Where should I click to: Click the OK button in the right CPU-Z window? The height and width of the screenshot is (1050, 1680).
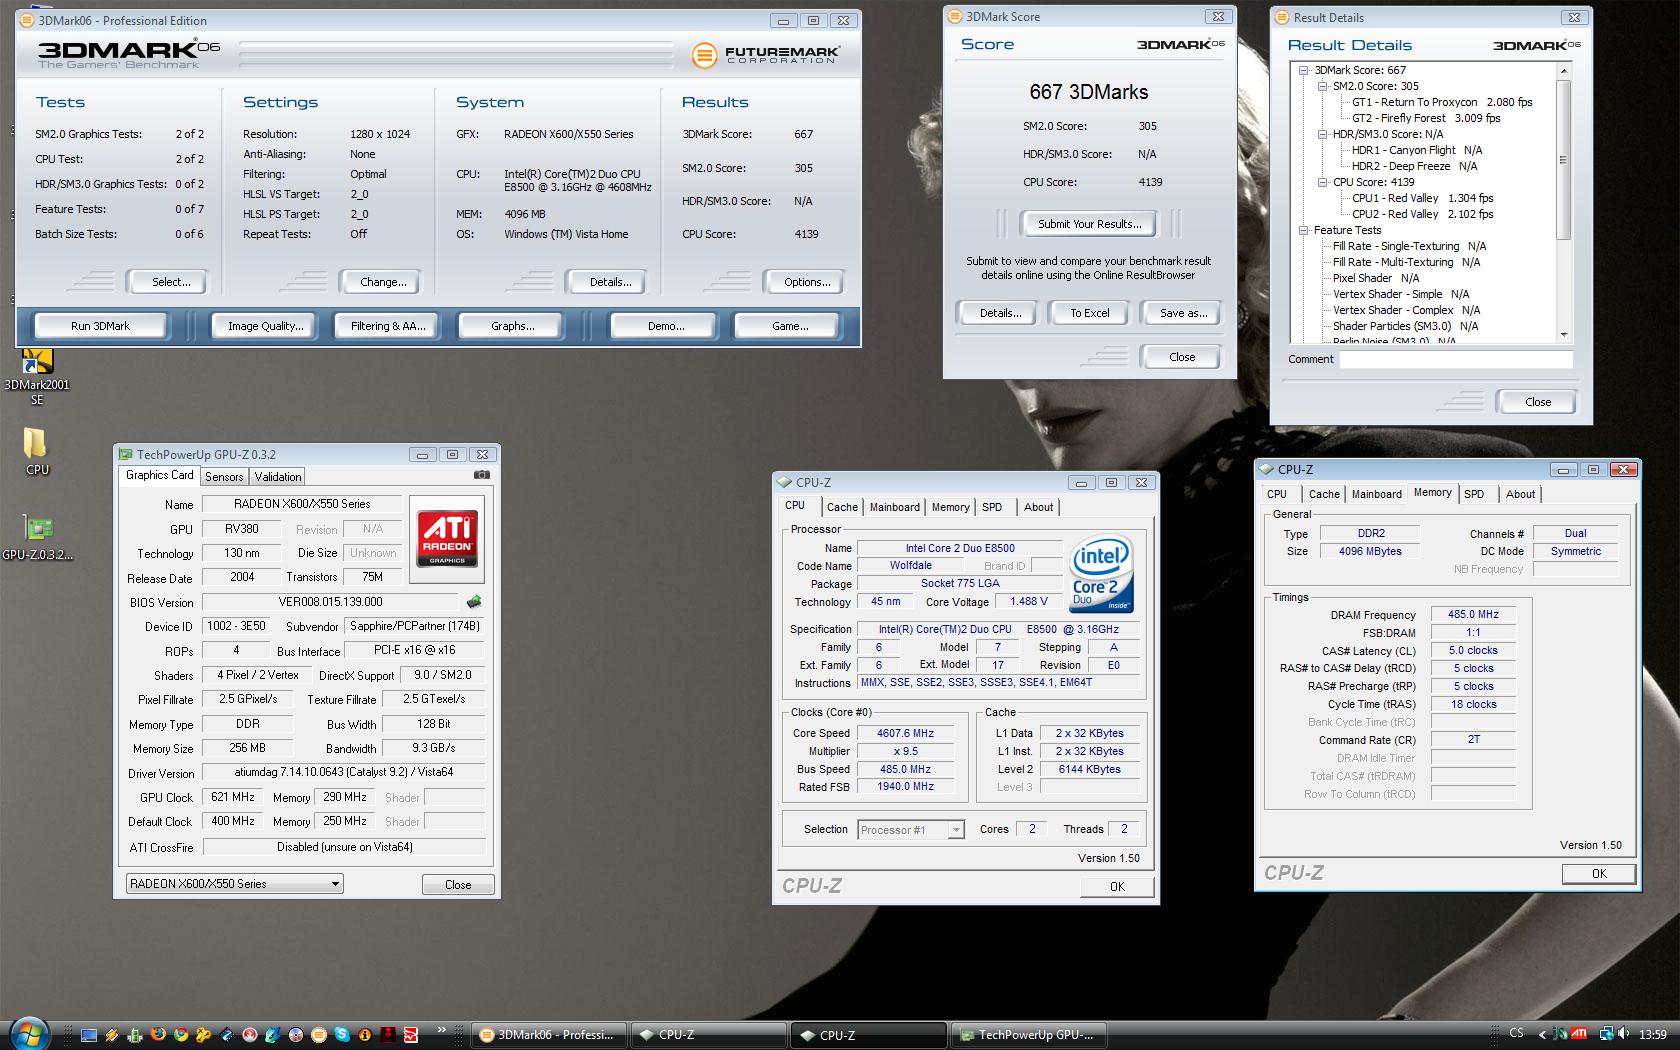(1599, 873)
